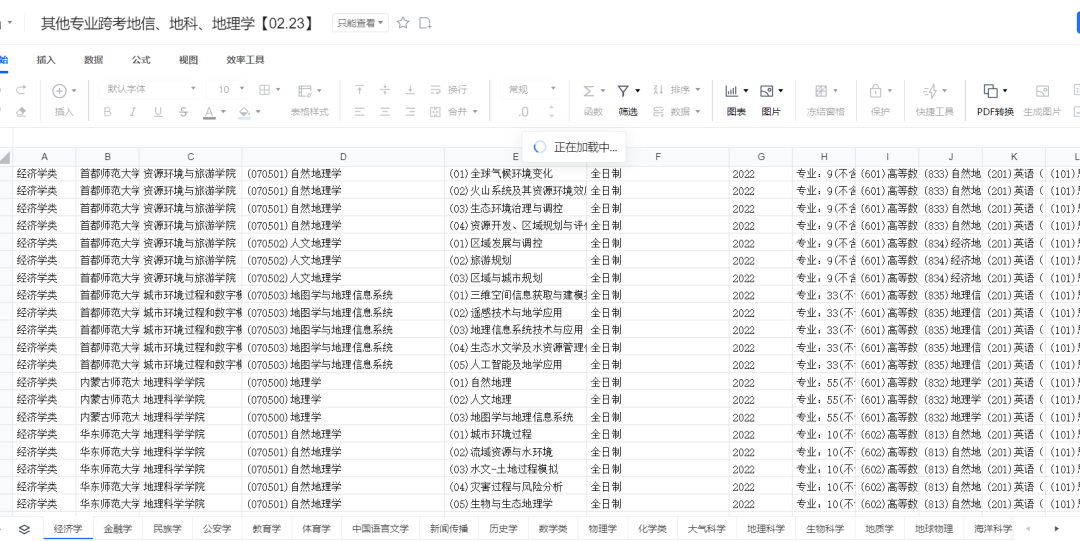Align cell content to top
The width and height of the screenshot is (1080, 541).
point(360,90)
